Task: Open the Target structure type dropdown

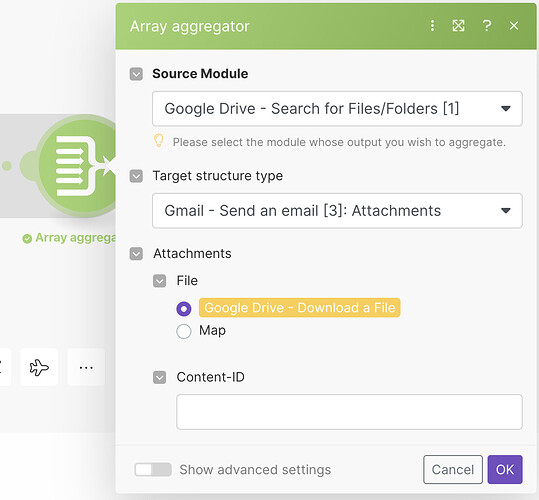Action: (x=337, y=211)
